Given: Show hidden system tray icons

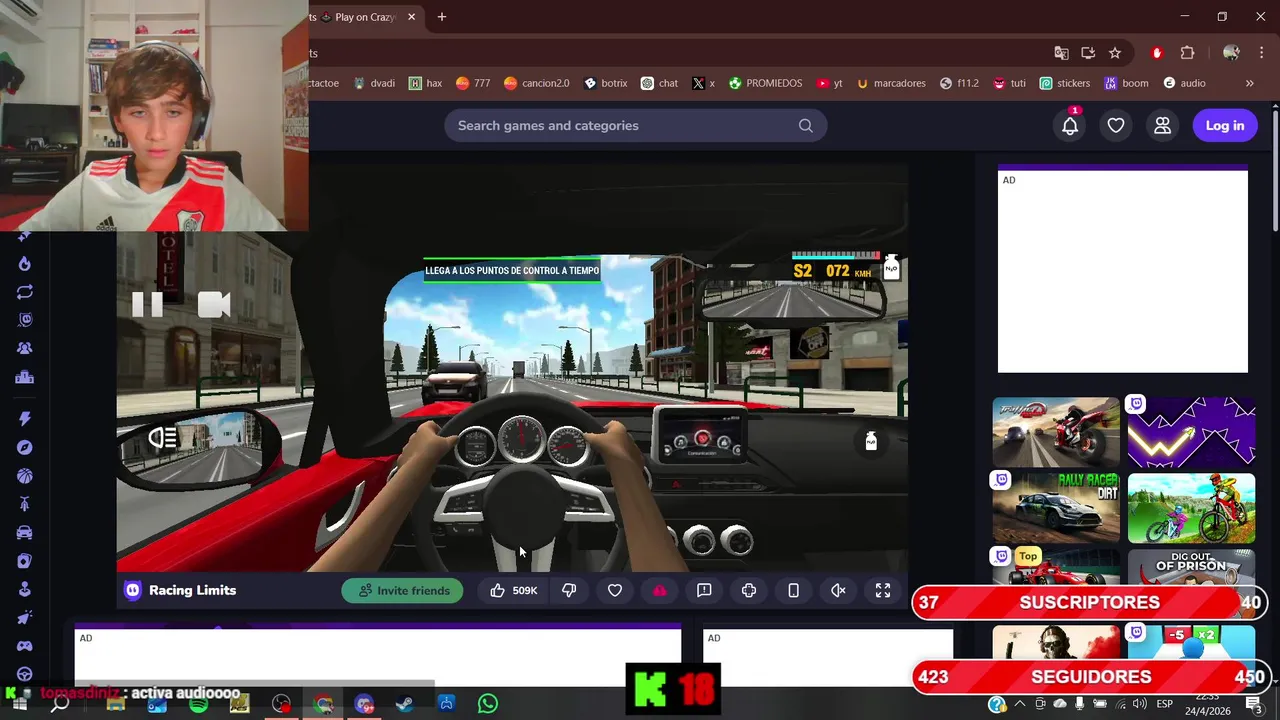Looking at the screenshot, I should (1021, 704).
